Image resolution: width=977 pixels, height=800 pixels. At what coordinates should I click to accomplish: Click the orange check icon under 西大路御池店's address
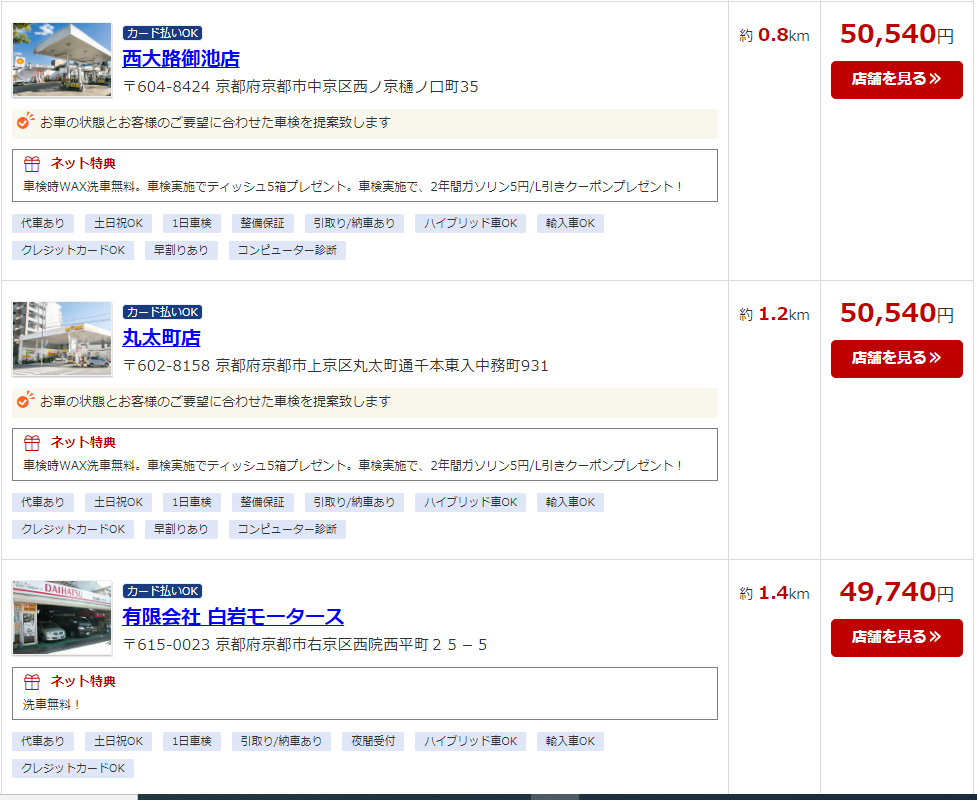(x=25, y=122)
